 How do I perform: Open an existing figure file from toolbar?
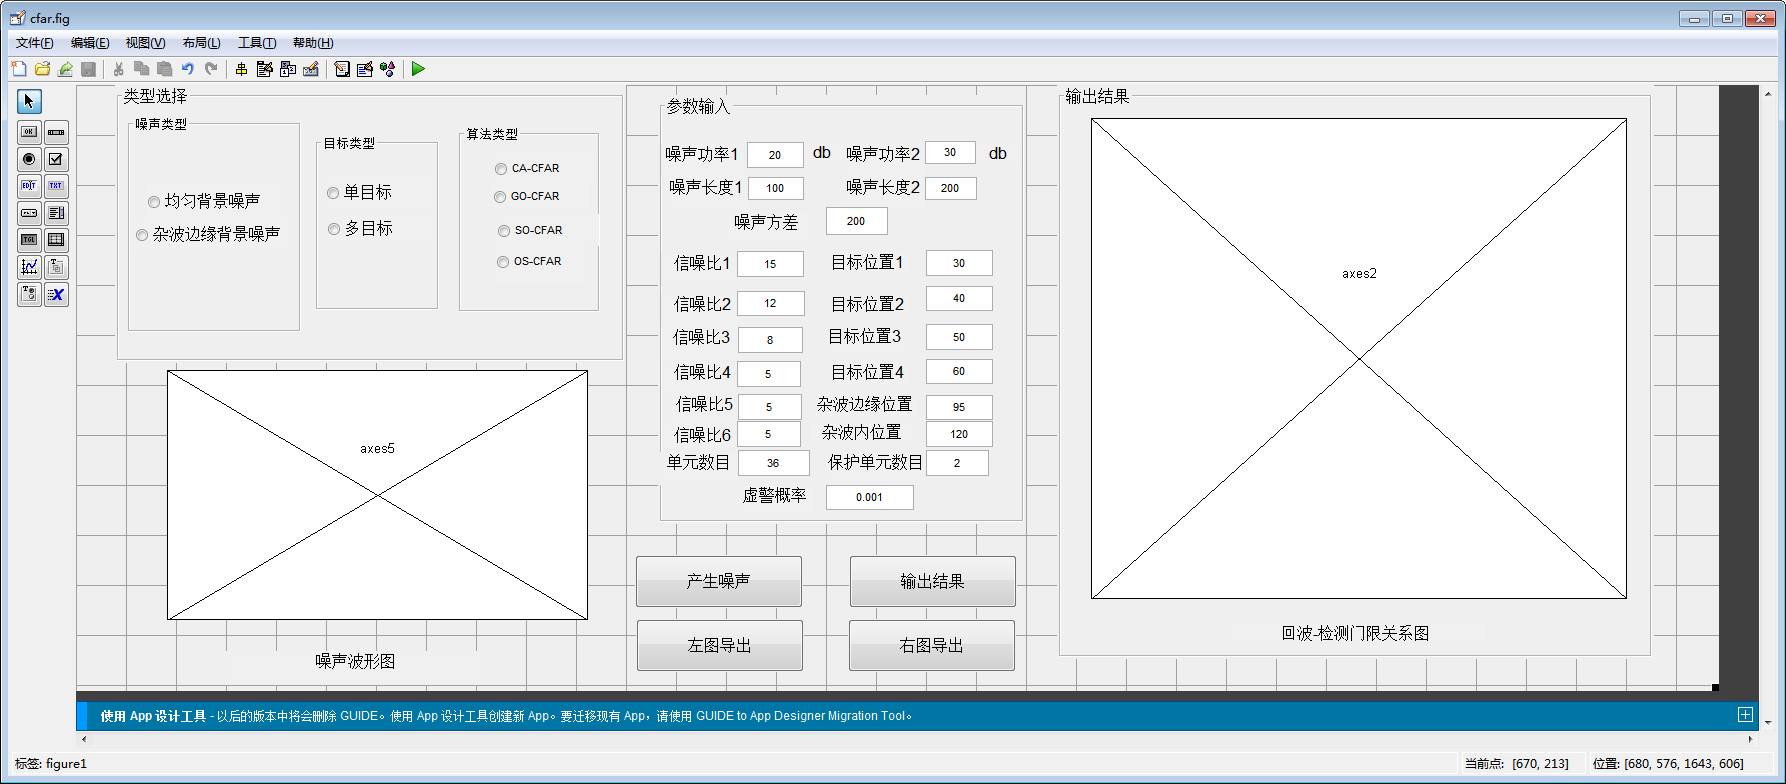(42, 69)
